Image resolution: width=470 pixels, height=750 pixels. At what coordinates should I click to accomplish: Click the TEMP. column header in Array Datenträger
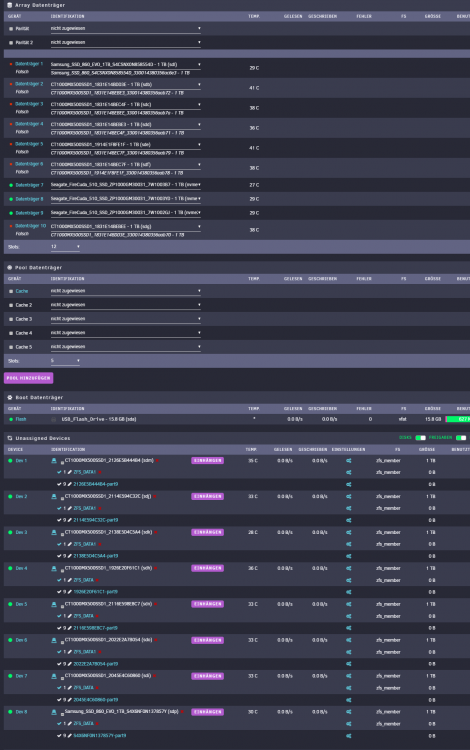(253, 16)
